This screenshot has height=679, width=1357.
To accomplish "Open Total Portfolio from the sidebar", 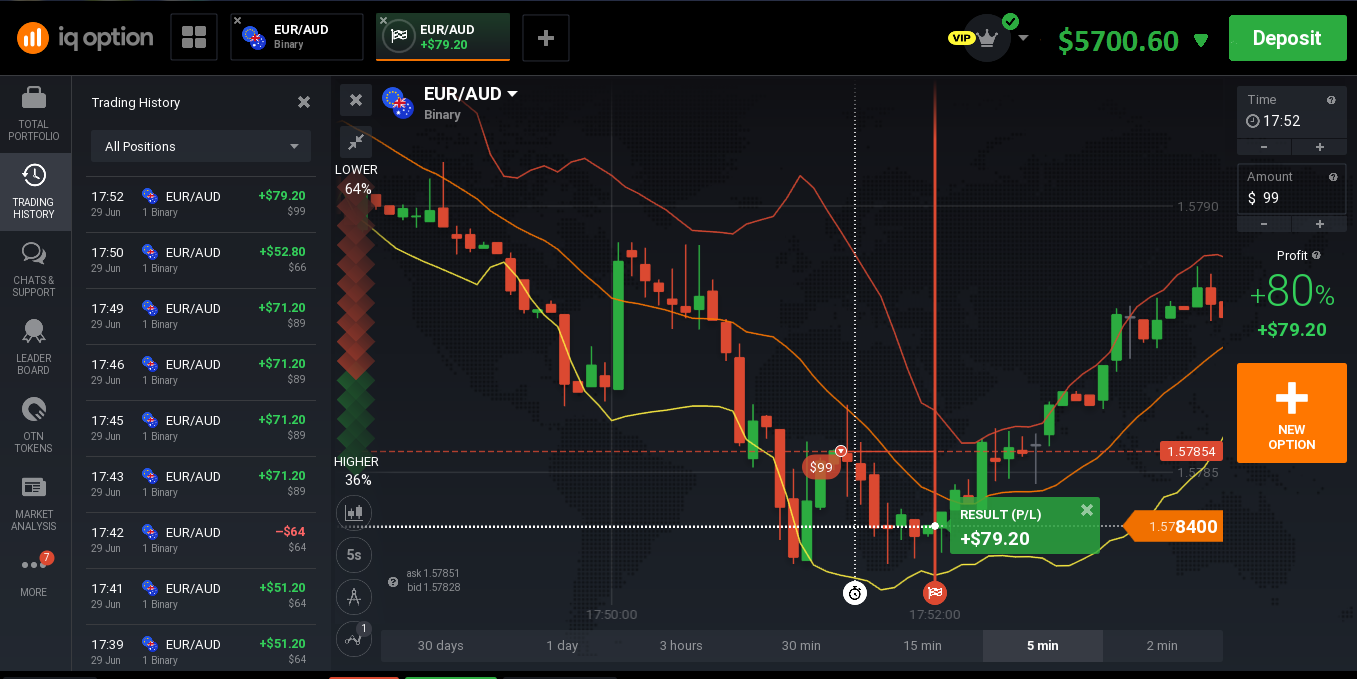I will point(34,113).
